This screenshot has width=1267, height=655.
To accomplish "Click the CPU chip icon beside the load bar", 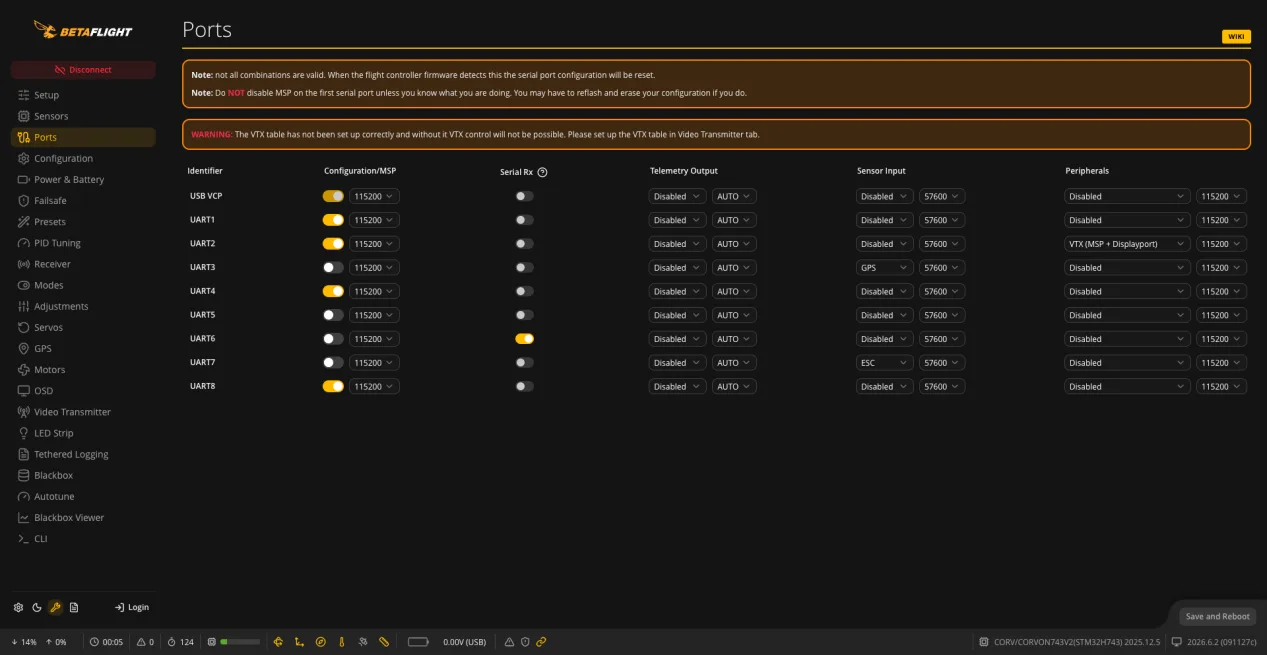I will click(x=212, y=642).
